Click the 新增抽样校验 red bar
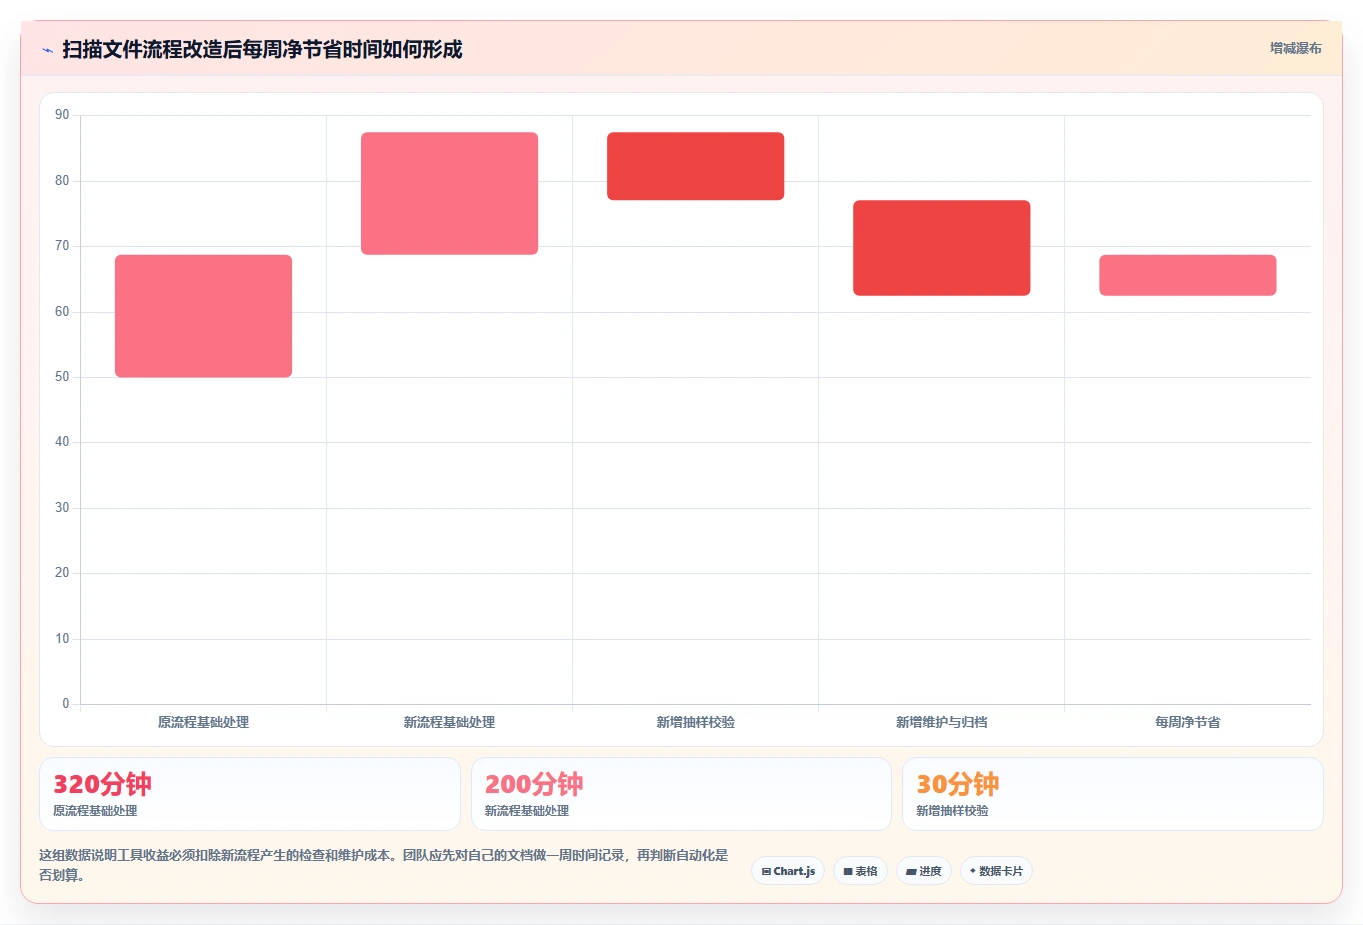 click(695, 166)
